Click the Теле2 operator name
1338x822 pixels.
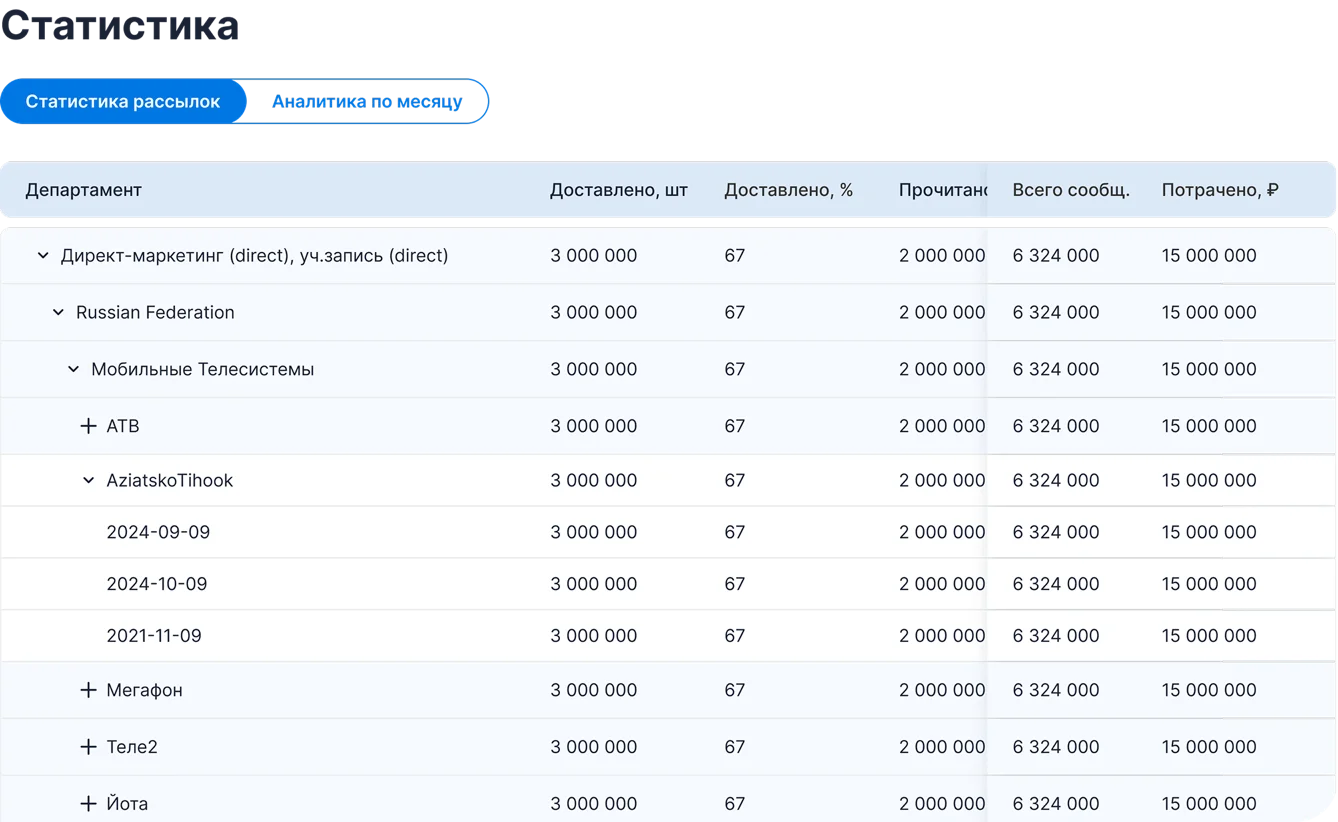tap(132, 748)
